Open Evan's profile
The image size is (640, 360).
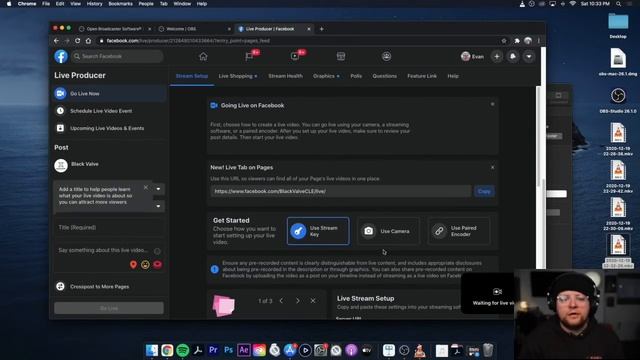[472, 56]
